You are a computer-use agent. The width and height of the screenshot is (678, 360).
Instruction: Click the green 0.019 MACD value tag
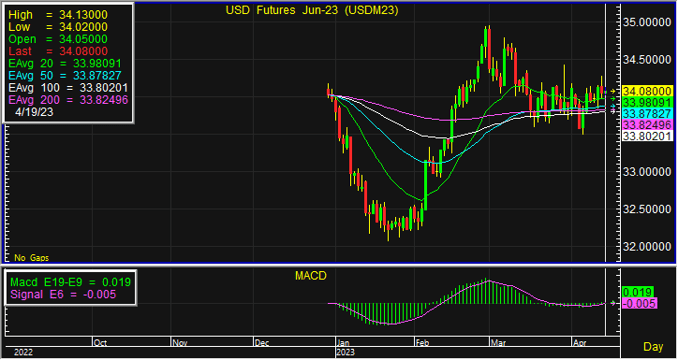tap(637, 292)
